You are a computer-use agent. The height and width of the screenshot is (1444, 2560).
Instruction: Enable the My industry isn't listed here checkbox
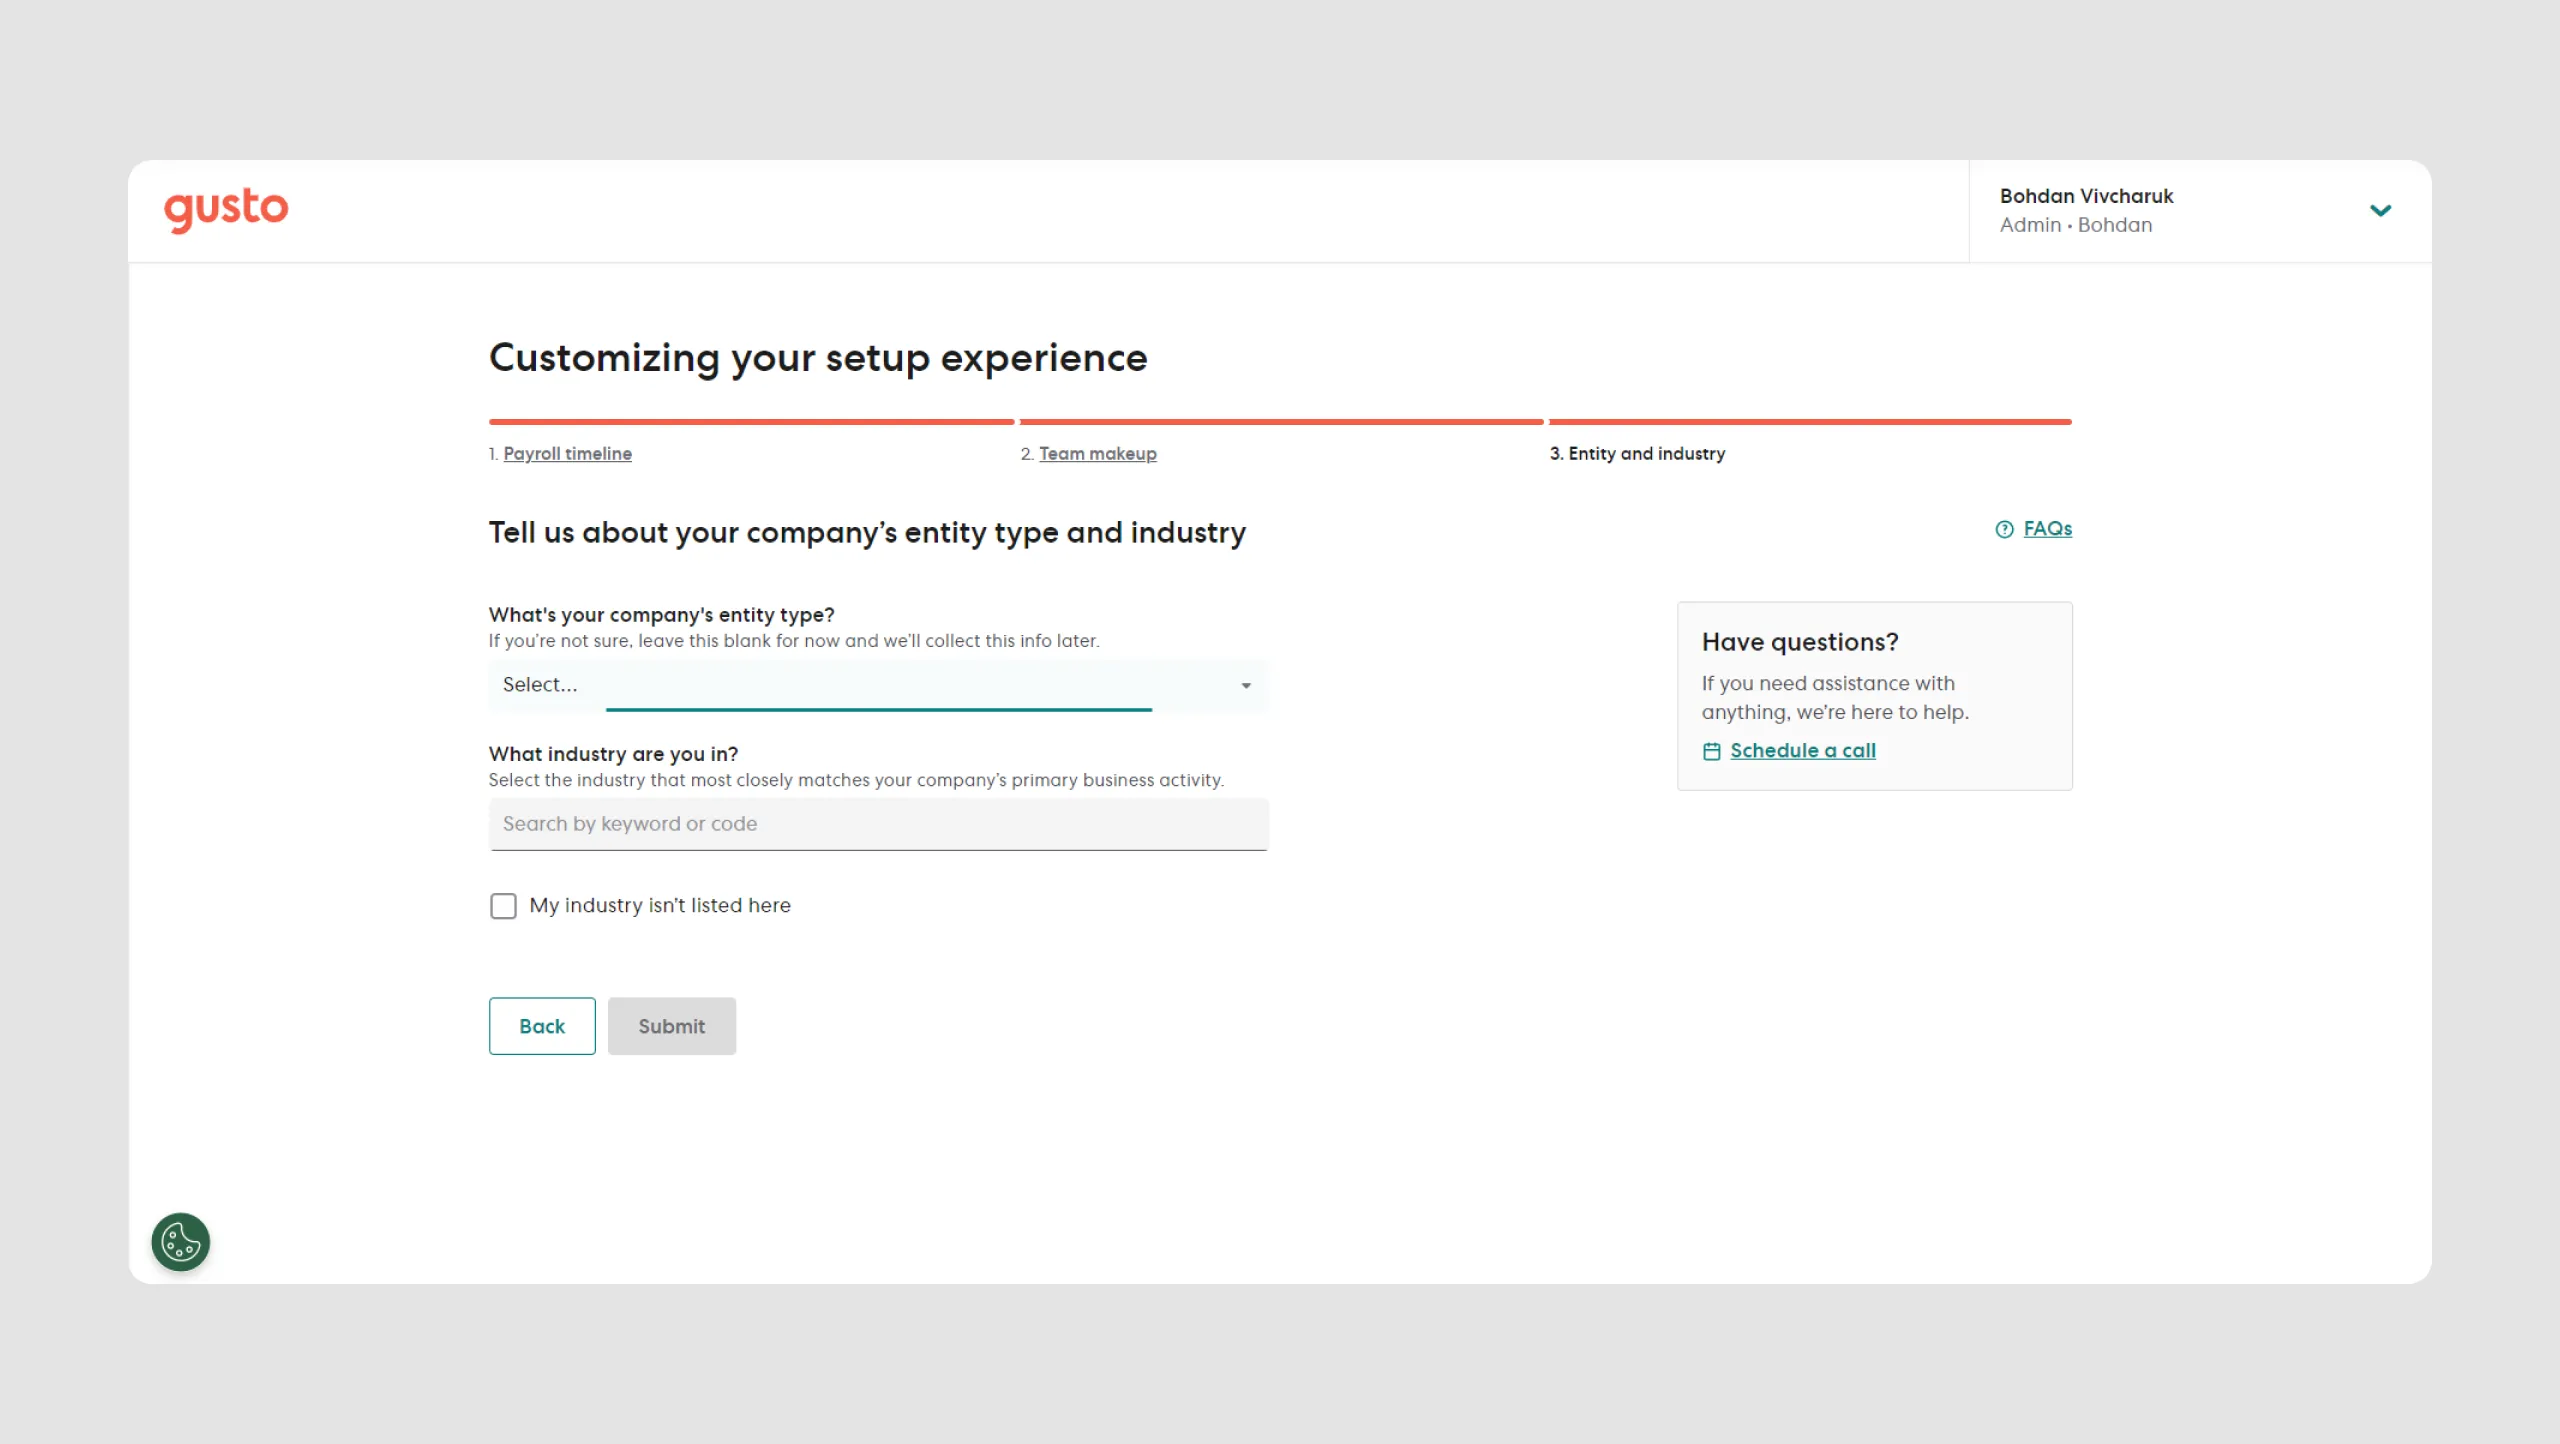(503, 905)
